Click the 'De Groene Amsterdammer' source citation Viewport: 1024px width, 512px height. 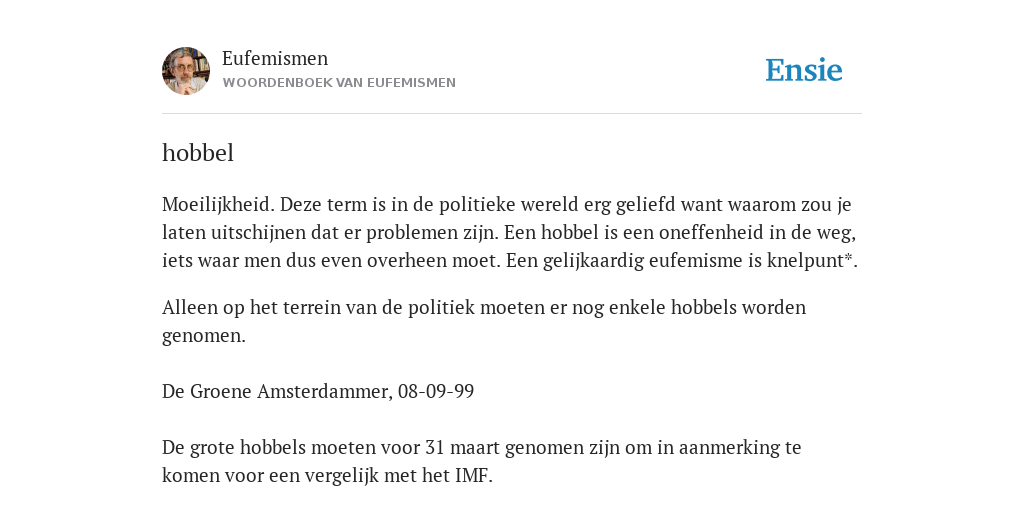(x=277, y=392)
